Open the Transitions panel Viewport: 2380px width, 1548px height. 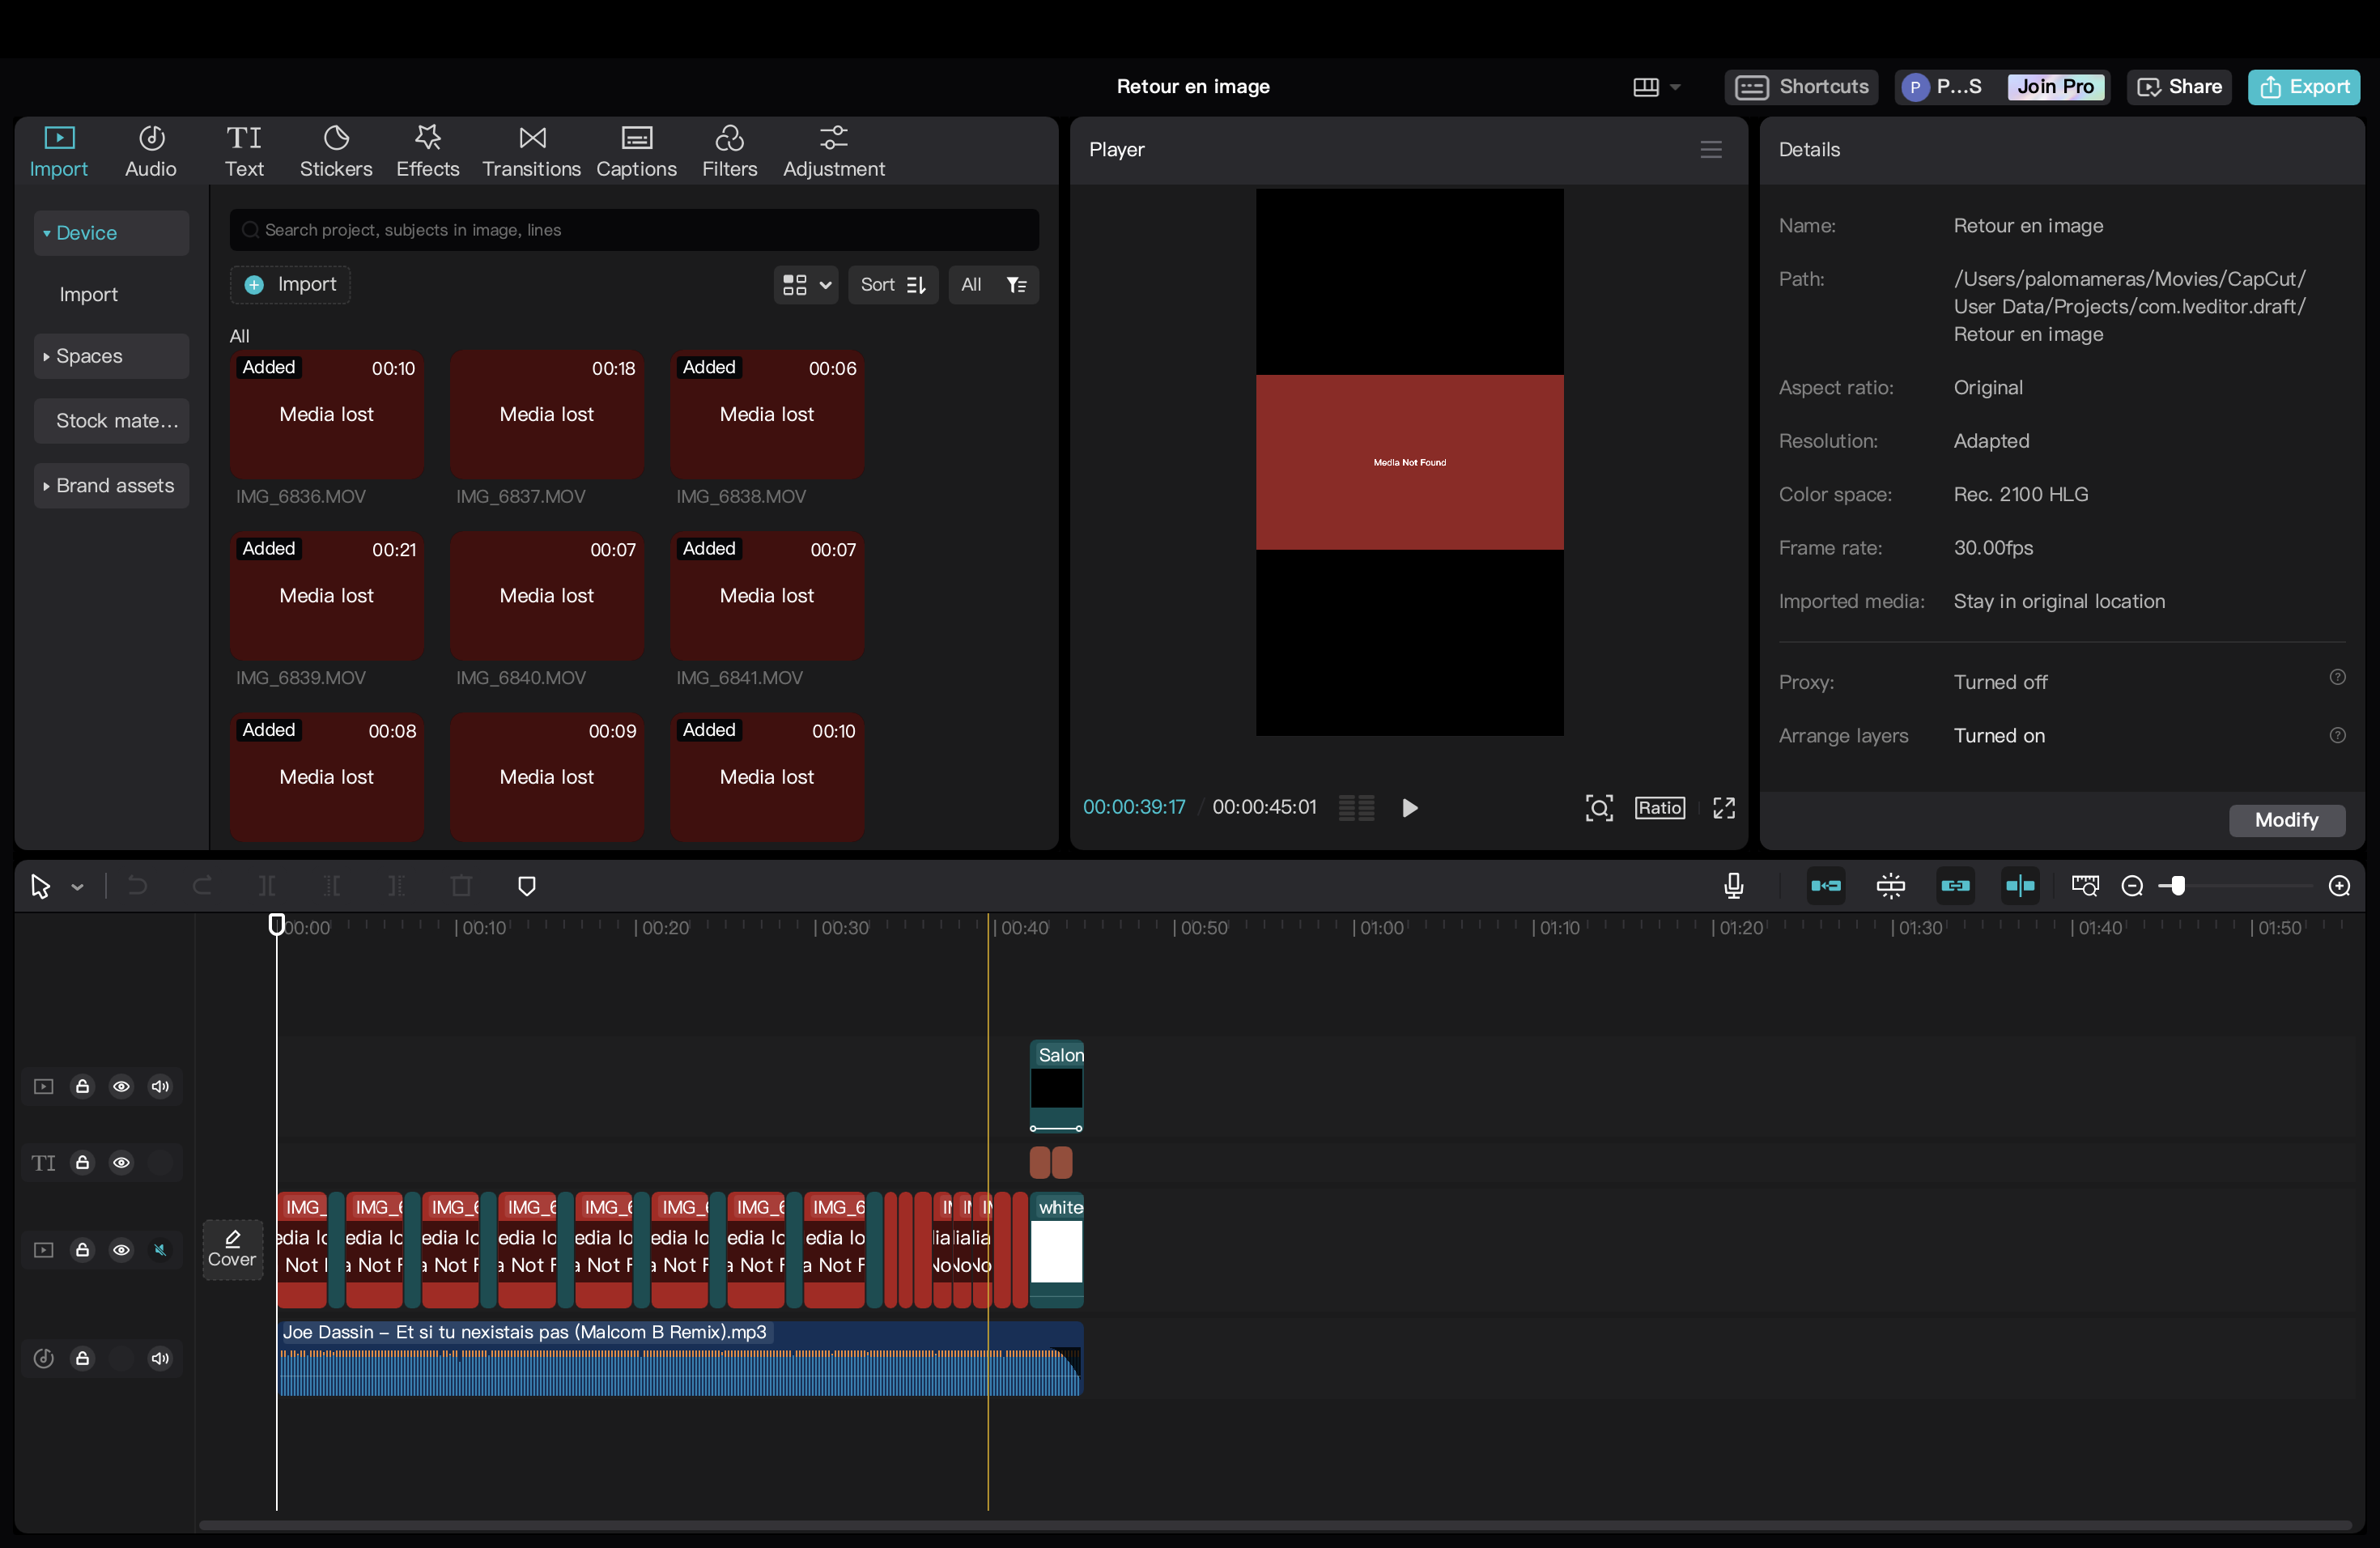tap(531, 151)
